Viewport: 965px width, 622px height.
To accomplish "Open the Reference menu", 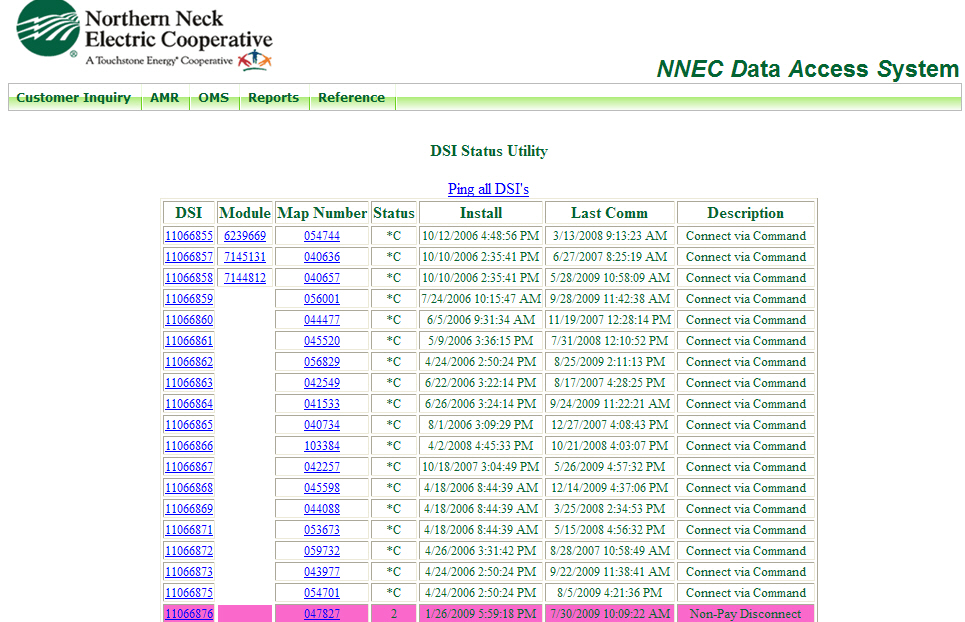I will click(x=351, y=98).
